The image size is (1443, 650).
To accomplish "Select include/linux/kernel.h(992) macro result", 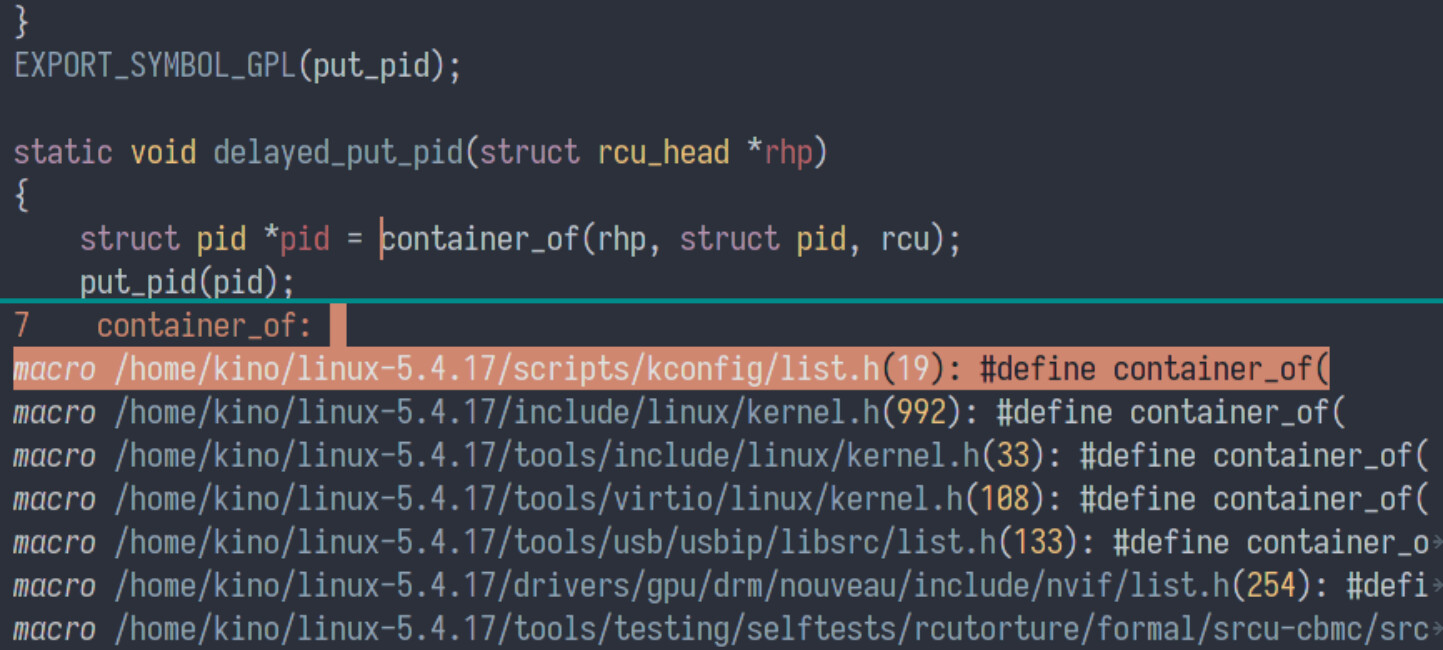I will (x=680, y=413).
